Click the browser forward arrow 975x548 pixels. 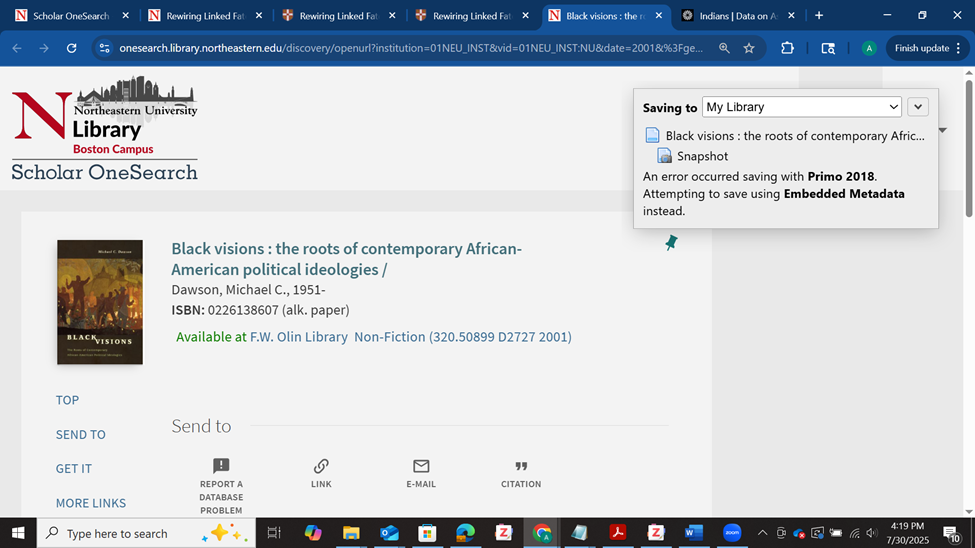44,48
